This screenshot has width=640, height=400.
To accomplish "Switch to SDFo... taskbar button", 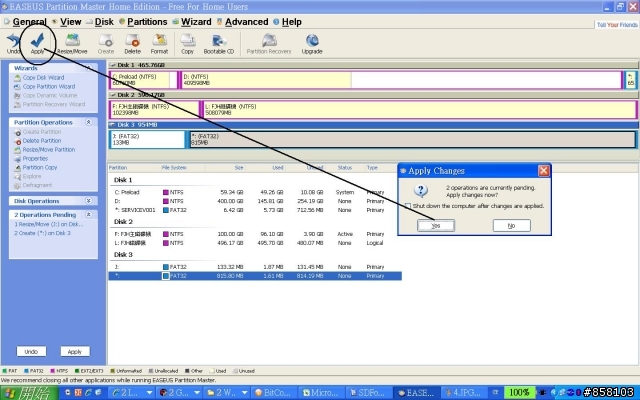I will [x=367, y=393].
